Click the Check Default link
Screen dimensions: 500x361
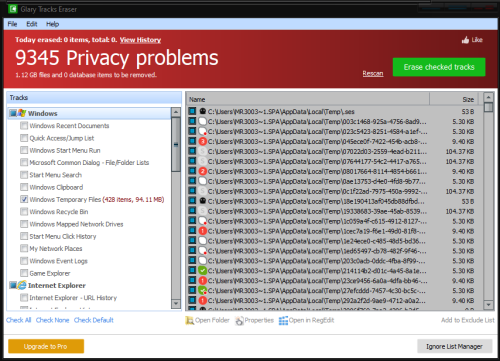(94, 320)
